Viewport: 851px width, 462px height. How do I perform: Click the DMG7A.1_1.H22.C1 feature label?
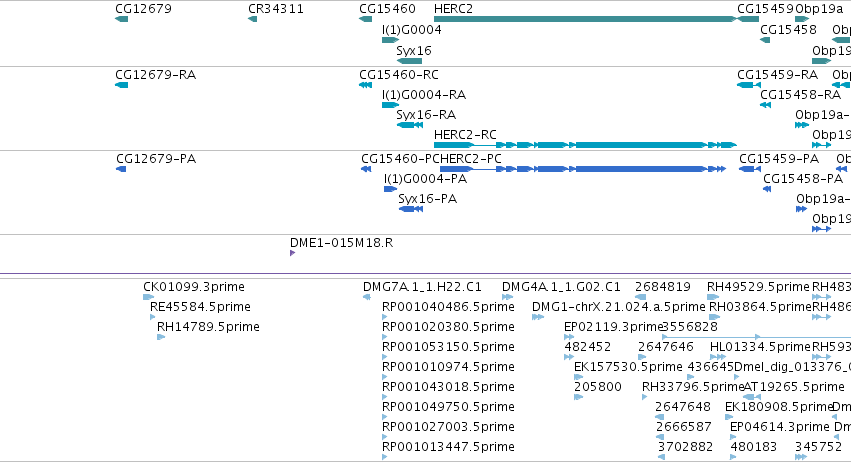[x=422, y=287]
